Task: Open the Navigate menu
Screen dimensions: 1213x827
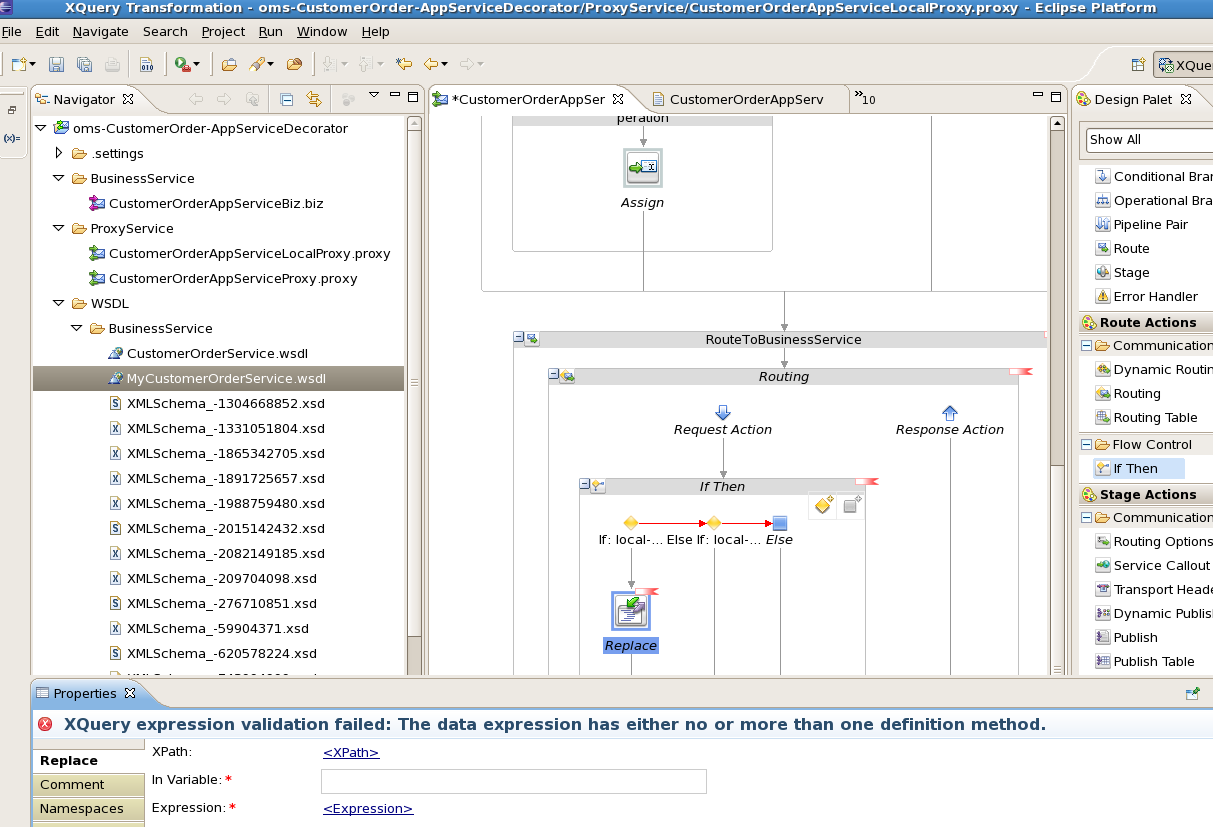Action: coord(100,32)
